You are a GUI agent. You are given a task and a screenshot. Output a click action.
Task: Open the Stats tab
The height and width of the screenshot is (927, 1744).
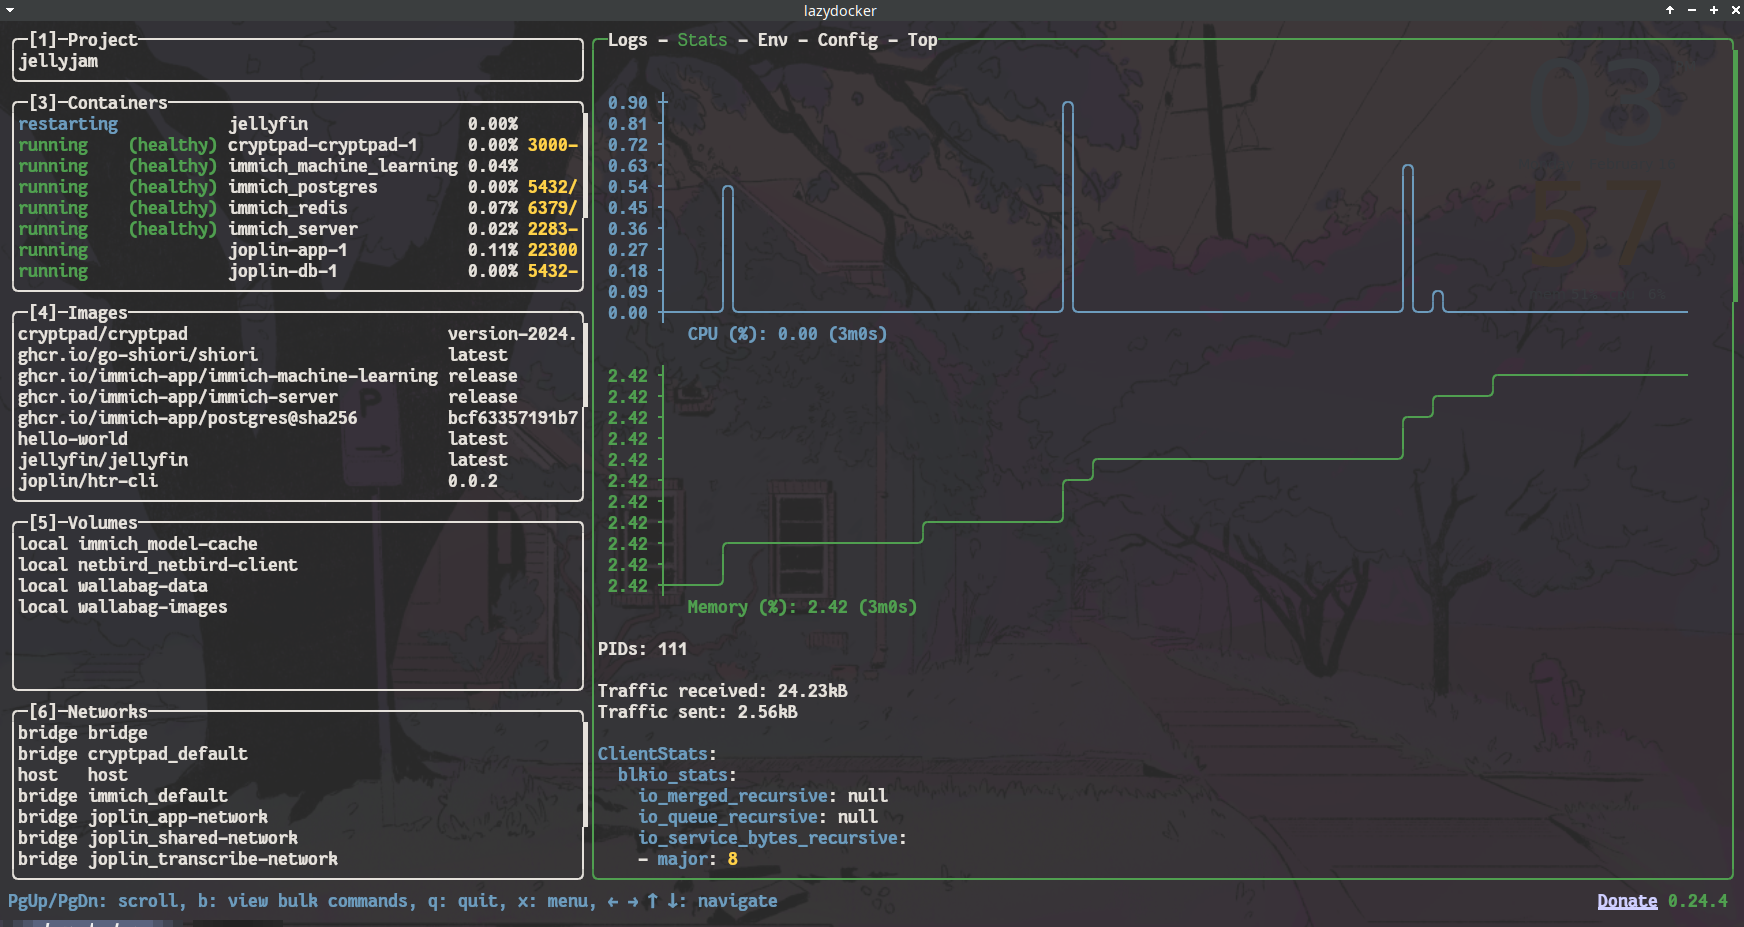pyautogui.click(x=702, y=40)
